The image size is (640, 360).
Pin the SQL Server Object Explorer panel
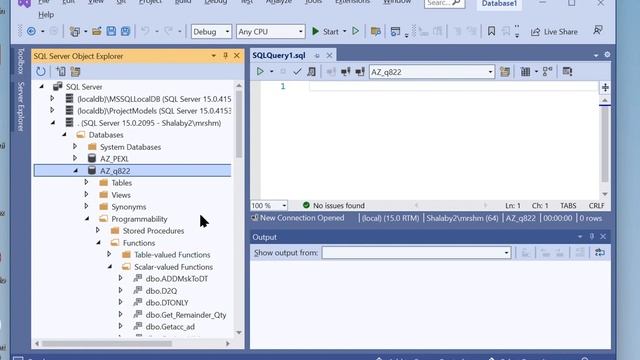click(225, 56)
